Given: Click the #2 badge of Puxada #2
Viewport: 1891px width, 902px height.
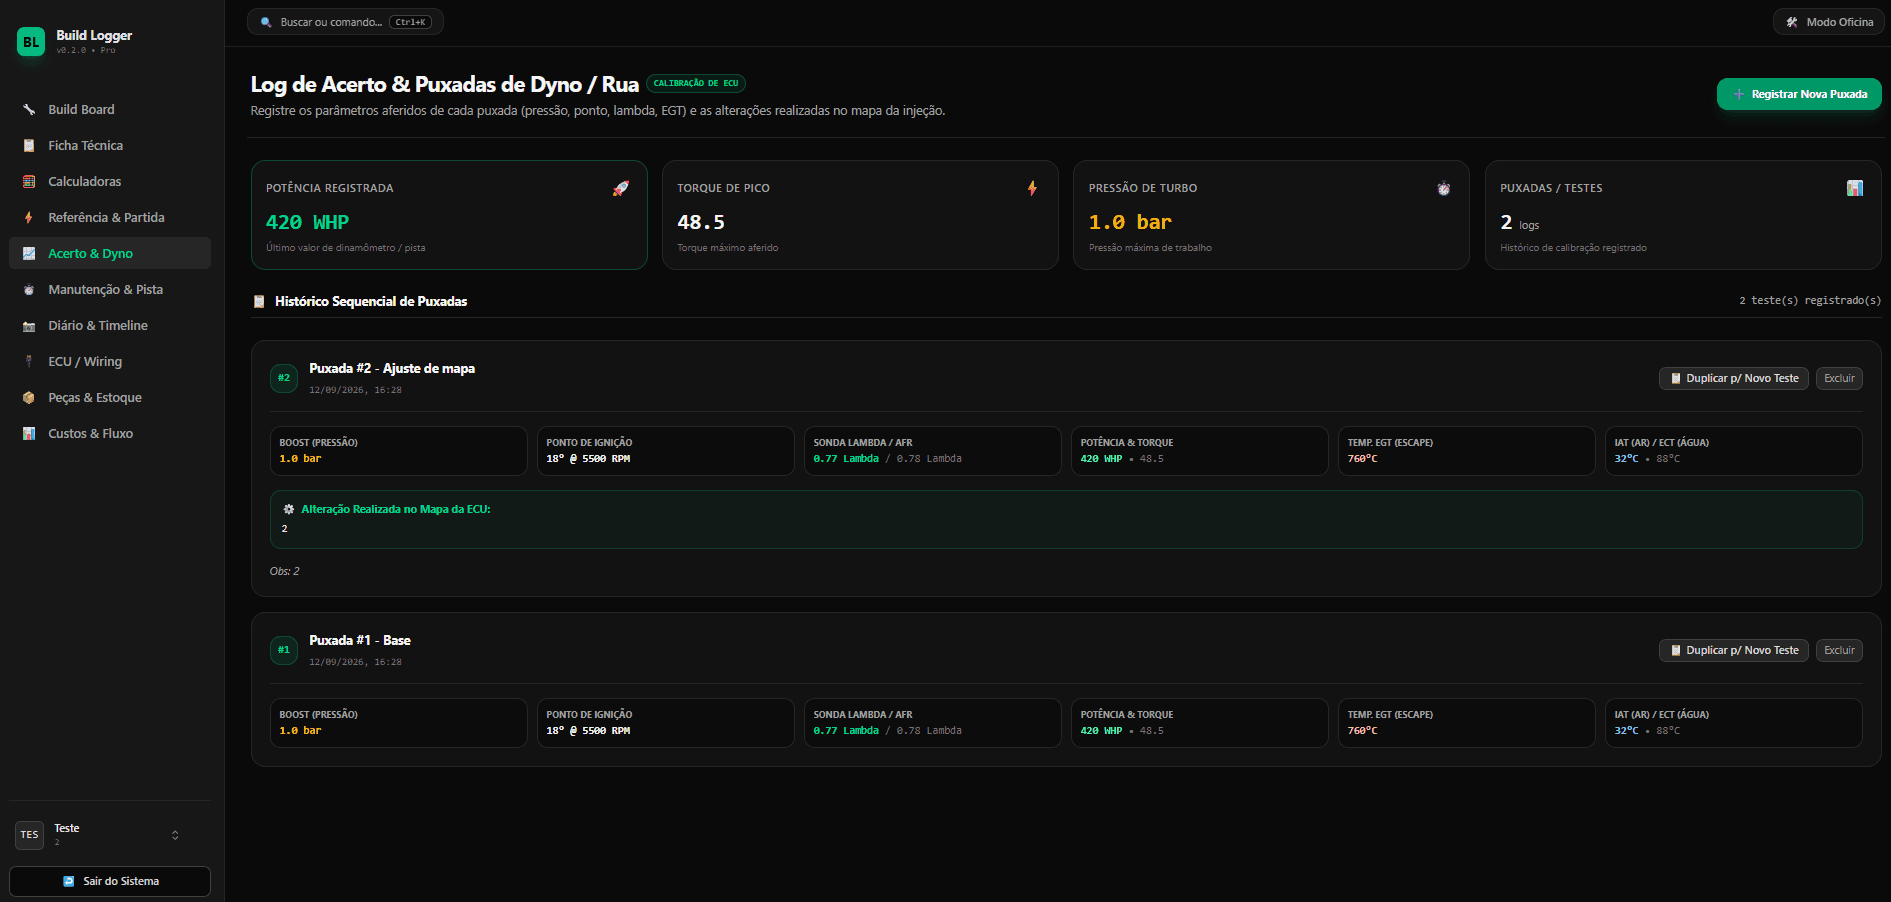Looking at the screenshot, I should (x=284, y=378).
